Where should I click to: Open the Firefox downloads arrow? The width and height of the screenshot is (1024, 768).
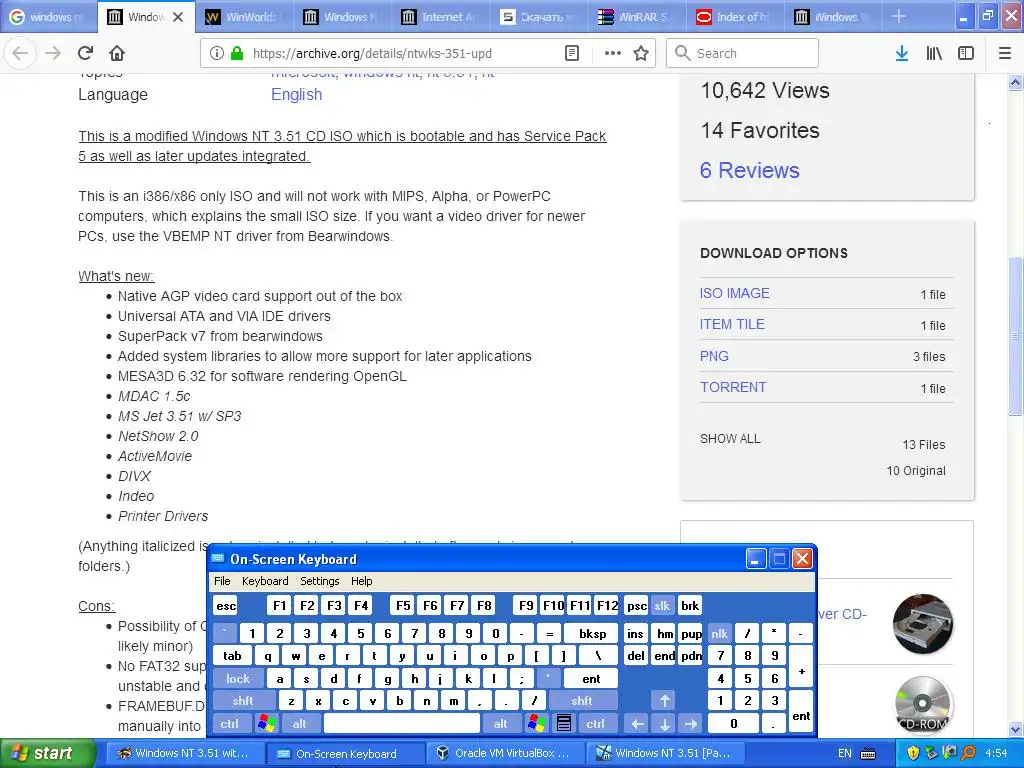pyautogui.click(x=902, y=54)
